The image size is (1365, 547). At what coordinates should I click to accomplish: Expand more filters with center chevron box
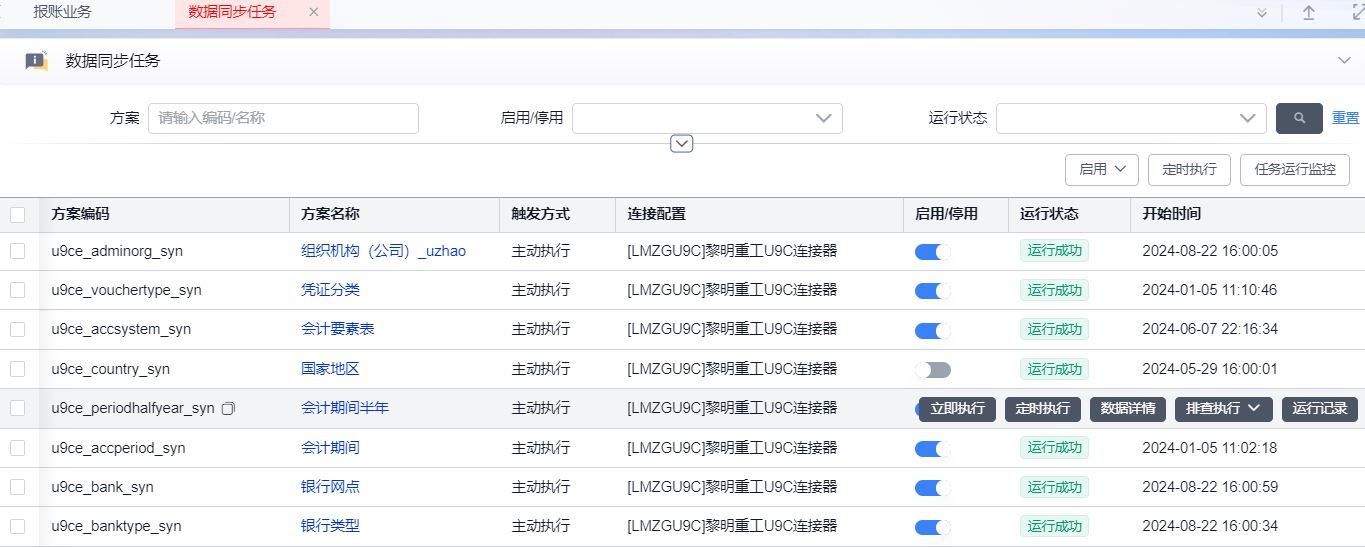point(682,144)
